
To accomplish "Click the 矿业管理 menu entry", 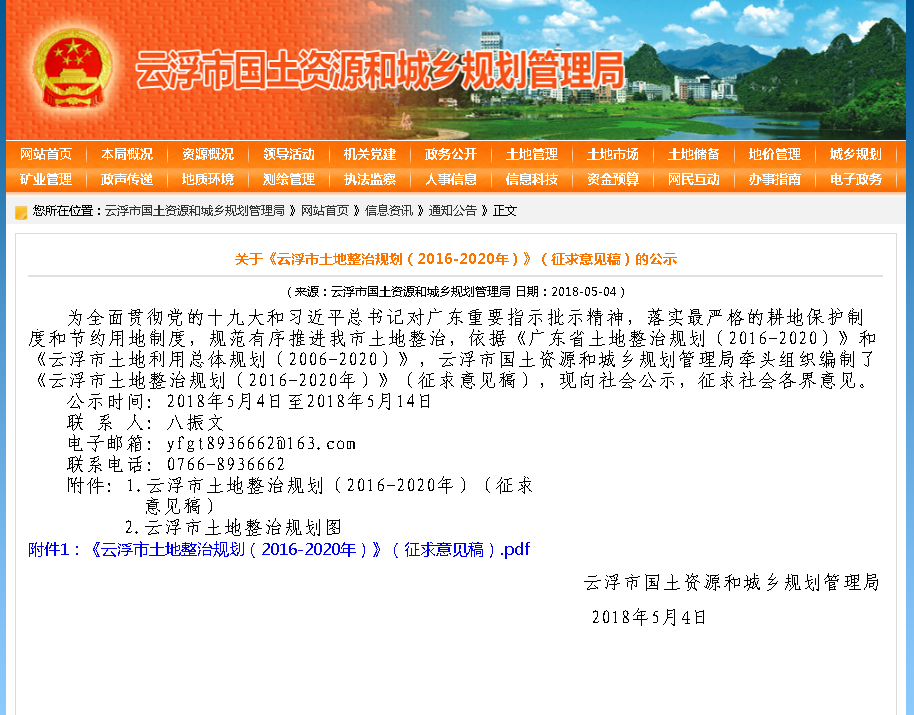I will coord(46,179).
